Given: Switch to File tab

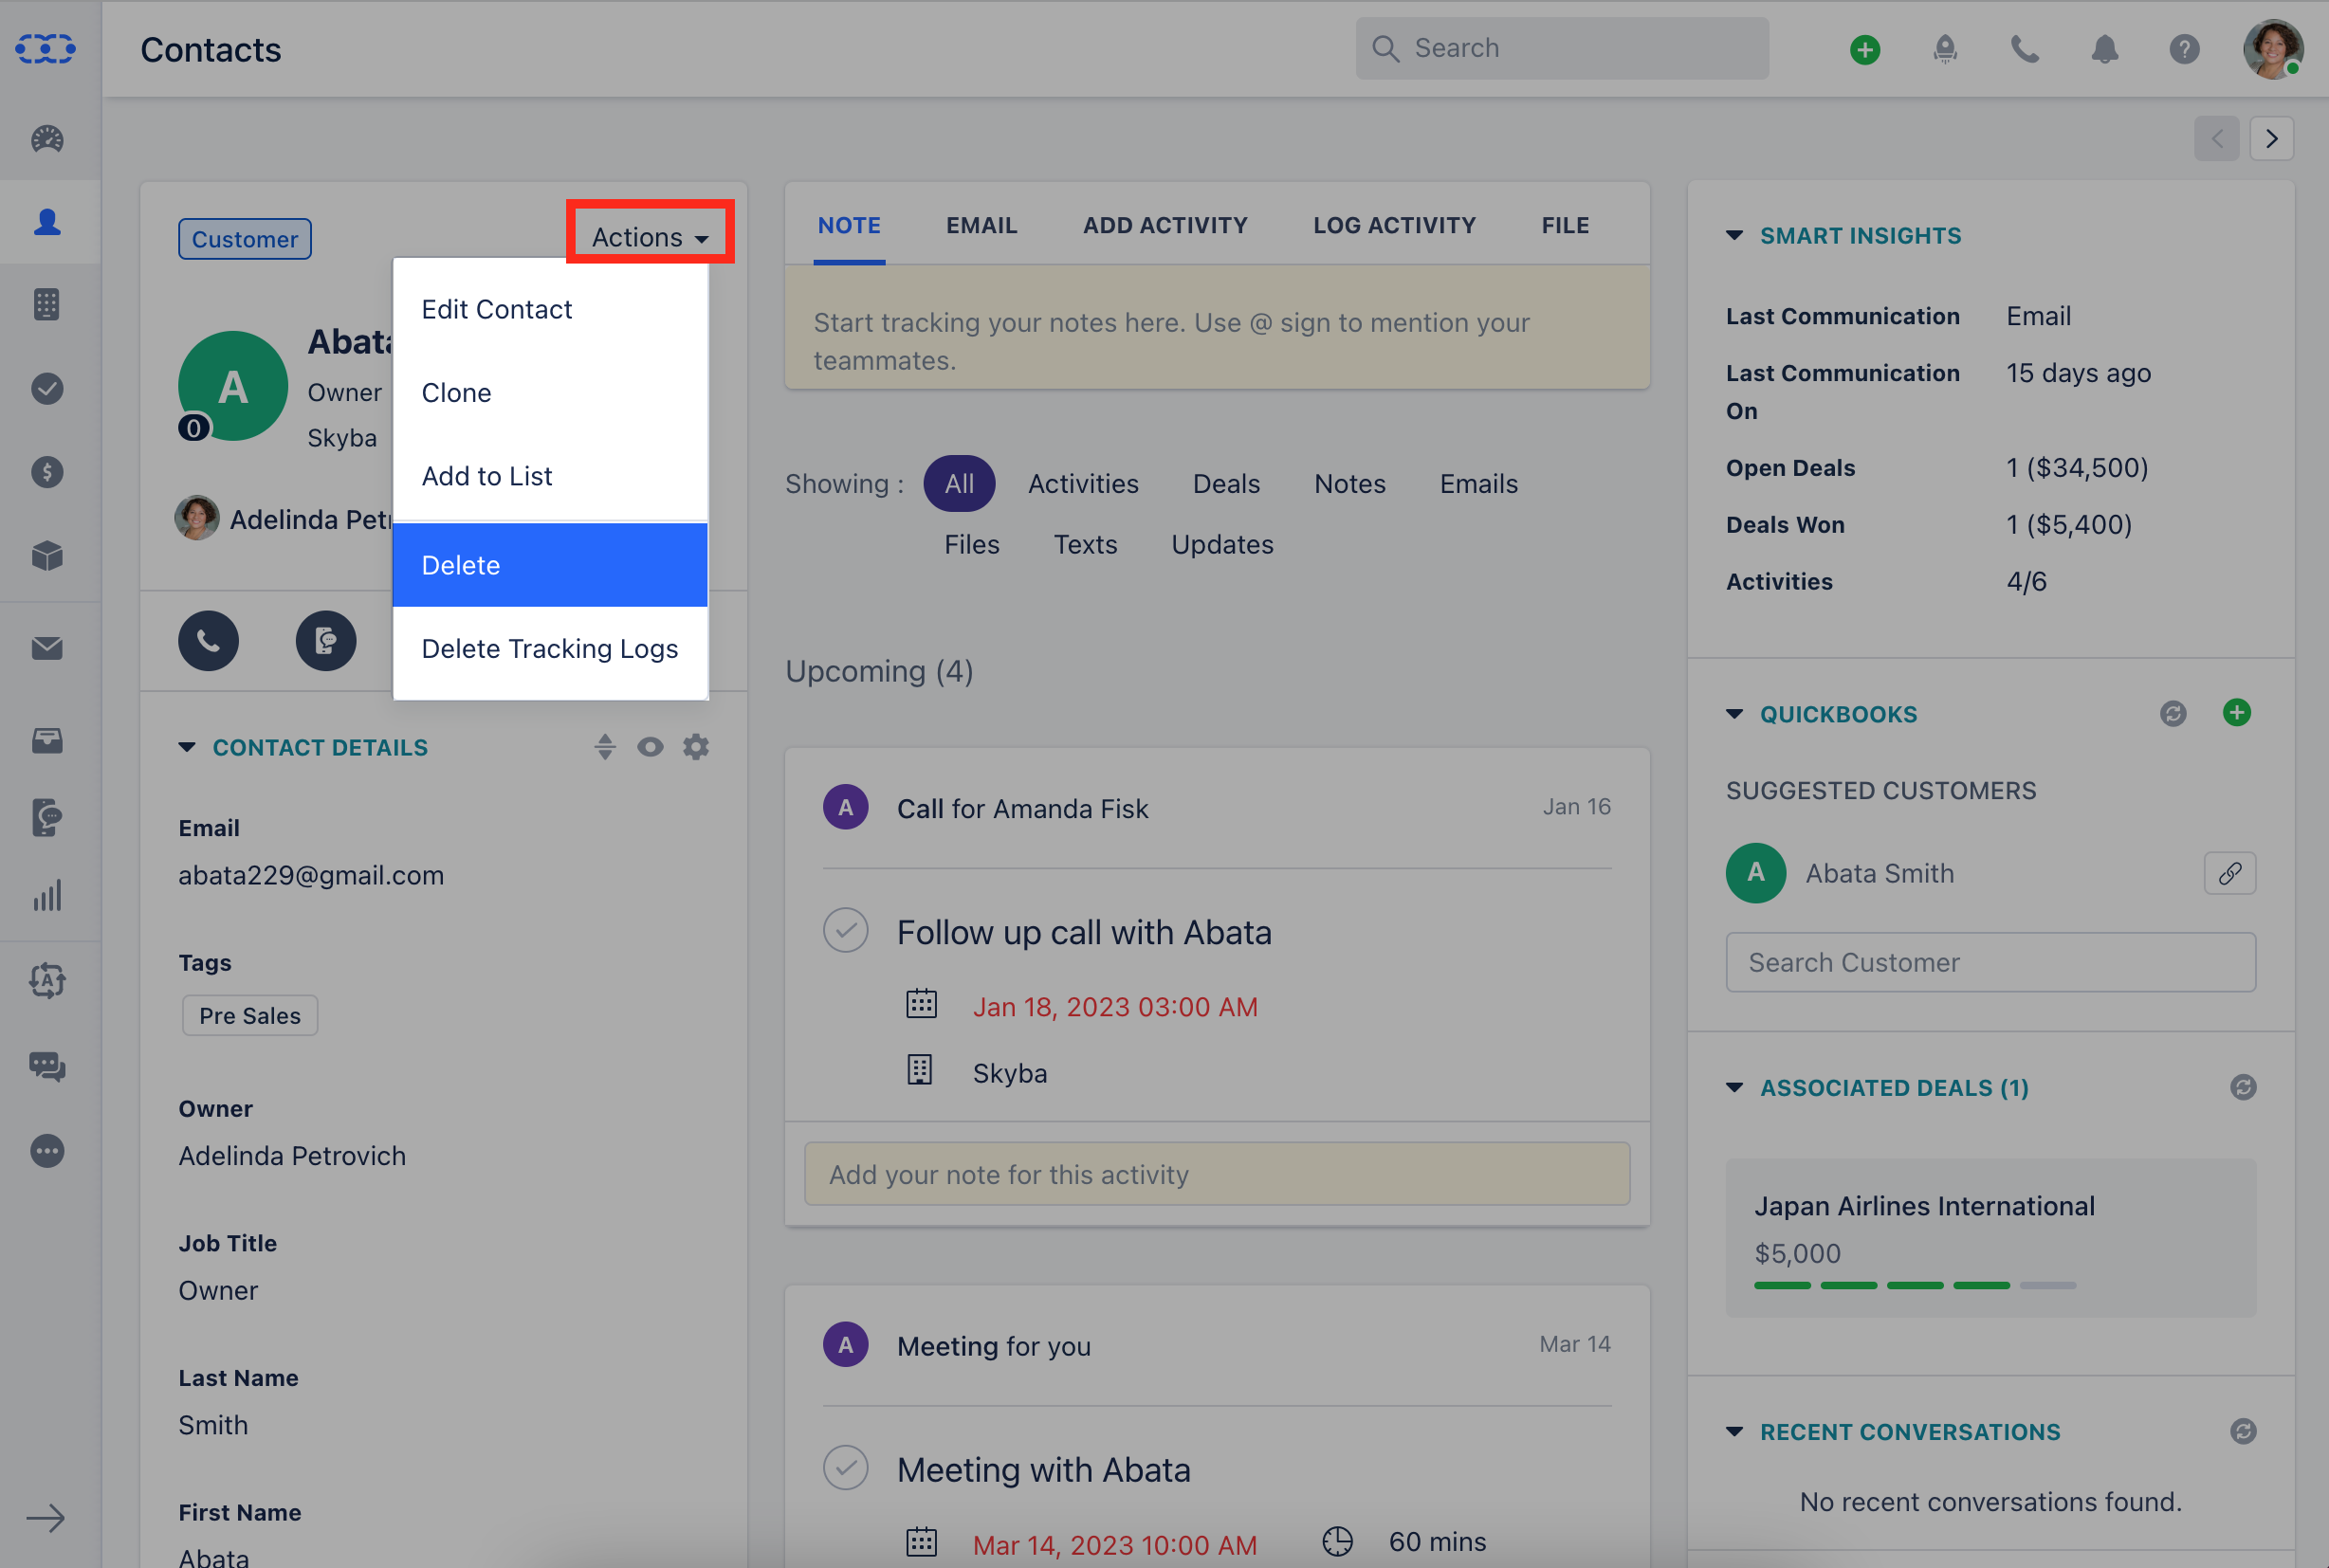Looking at the screenshot, I should pos(1564,225).
